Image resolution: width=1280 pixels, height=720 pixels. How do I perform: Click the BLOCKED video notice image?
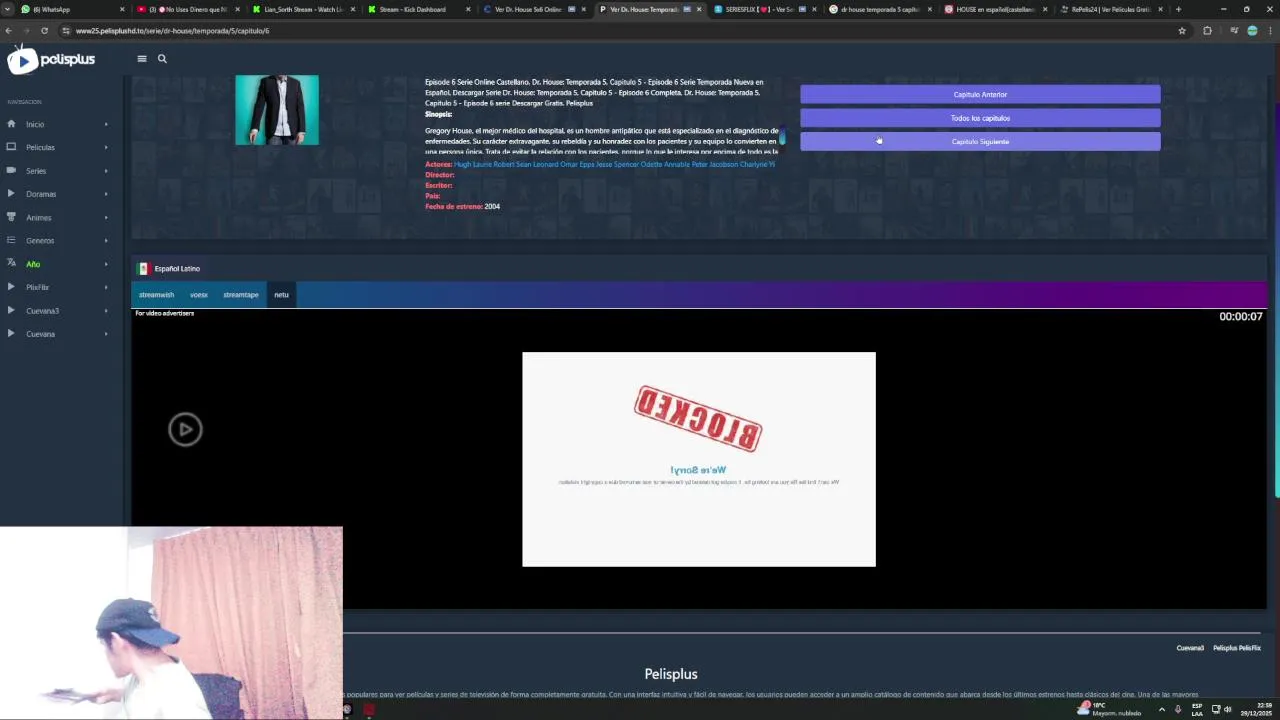pyautogui.click(x=698, y=459)
